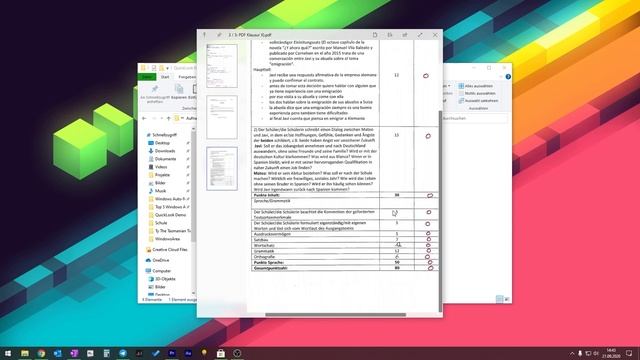Pin the QuickLook preview window on top
The image size is (640, 360).
[219, 35]
